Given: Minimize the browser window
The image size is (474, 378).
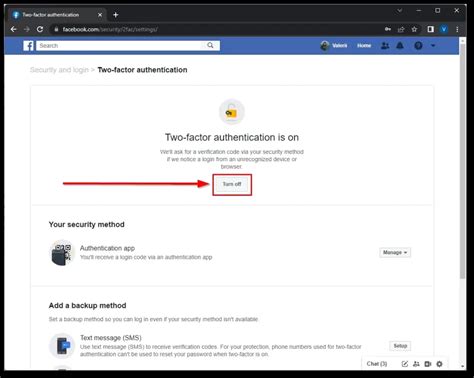Looking at the screenshot, I should (419, 11).
